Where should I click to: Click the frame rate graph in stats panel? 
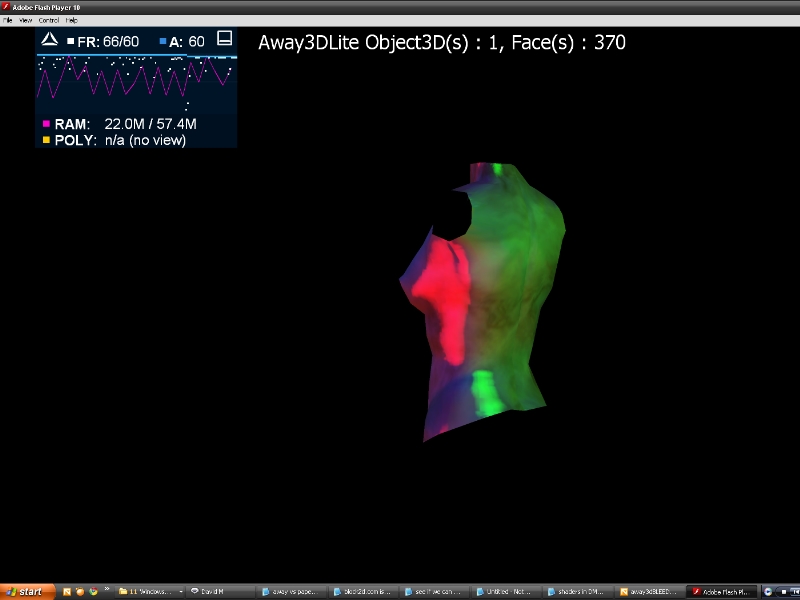point(136,80)
